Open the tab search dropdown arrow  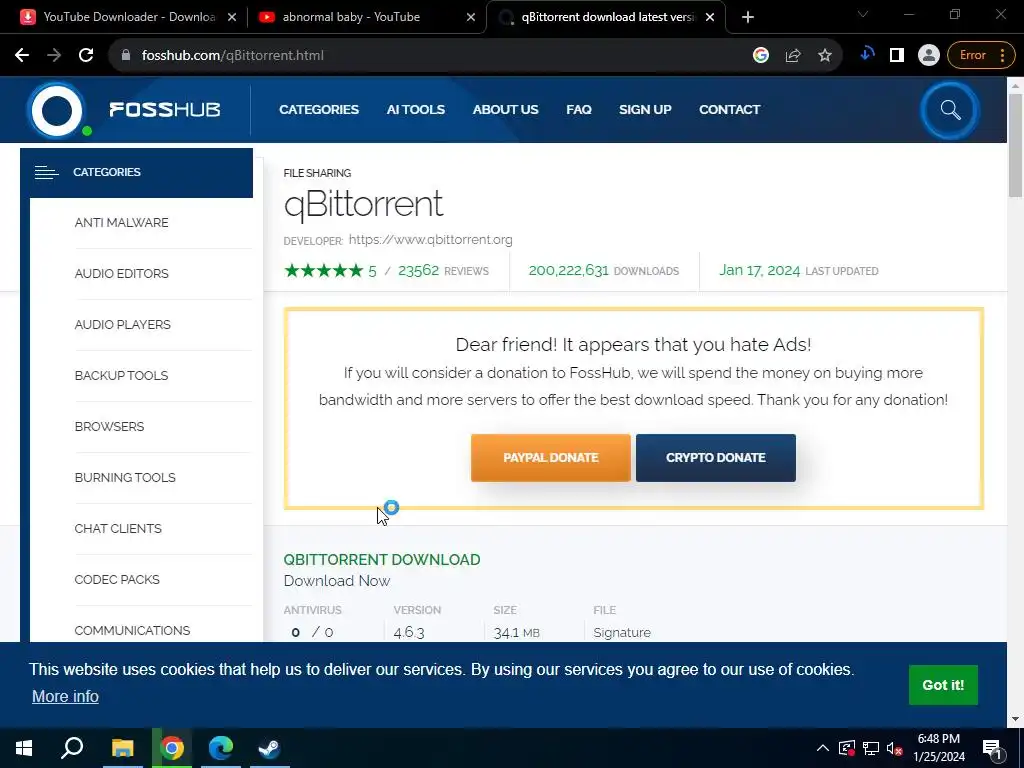pyautogui.click(x=863, y=14)
